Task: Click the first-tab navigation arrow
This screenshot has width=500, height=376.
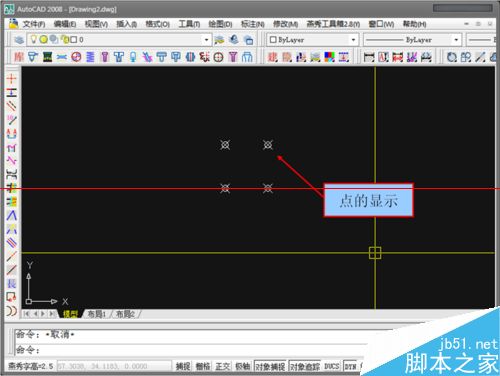Action: [27, 314]
